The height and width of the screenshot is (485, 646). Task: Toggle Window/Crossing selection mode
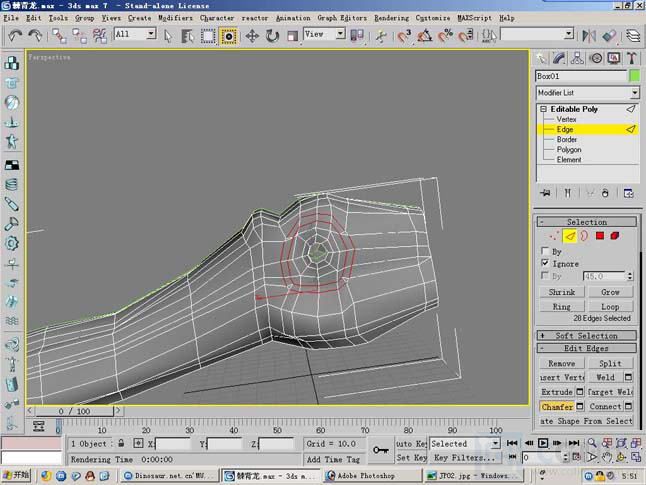(x=228, y=36)
